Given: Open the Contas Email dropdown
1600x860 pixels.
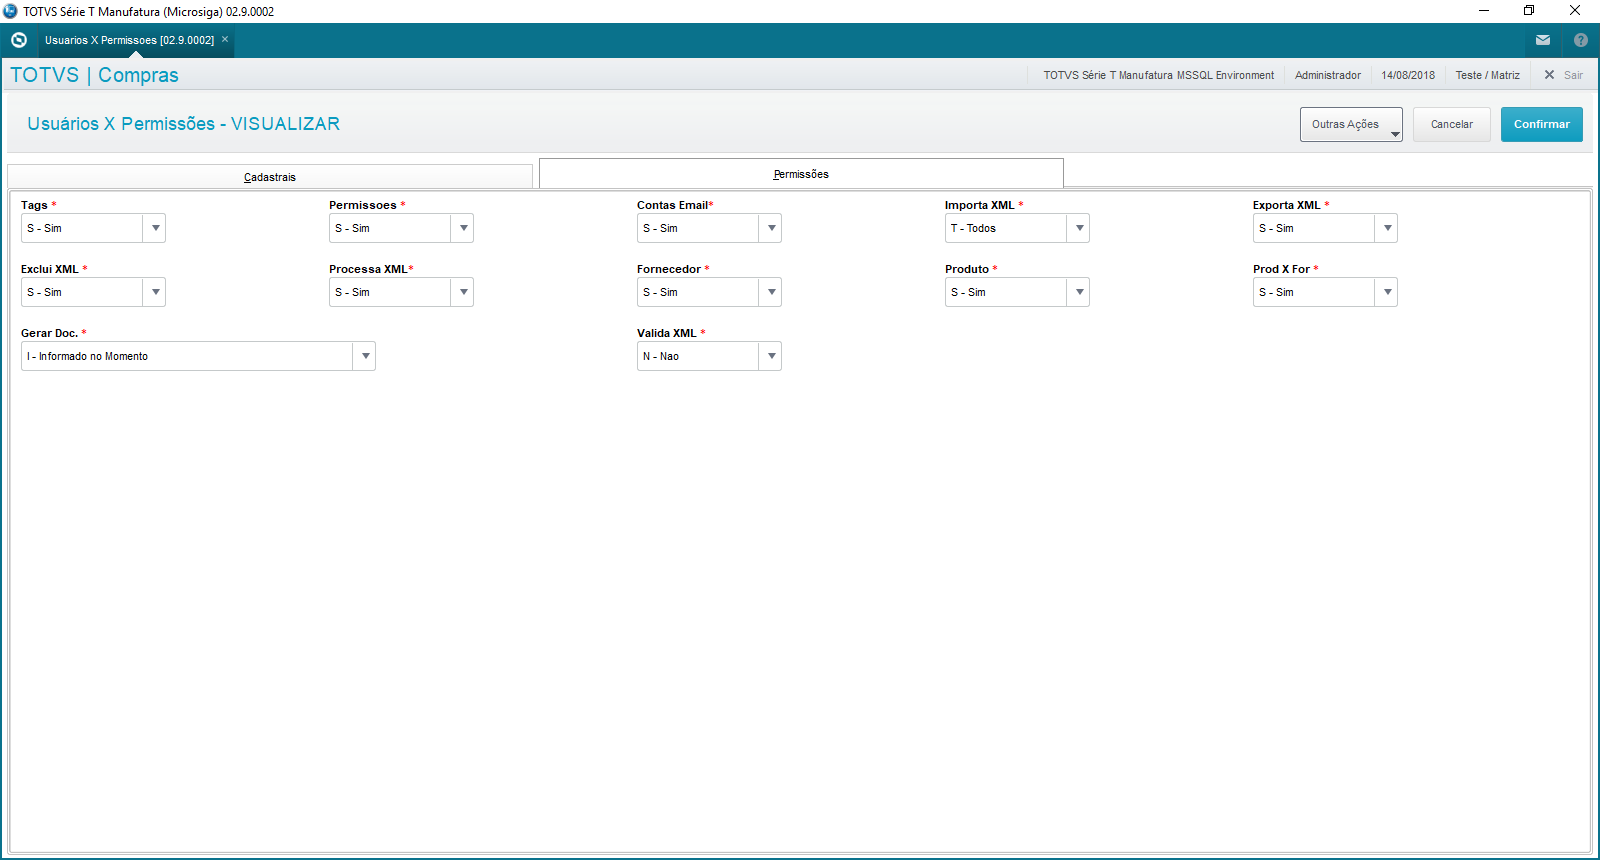Looking at the screenshot, I should (770, 229).
